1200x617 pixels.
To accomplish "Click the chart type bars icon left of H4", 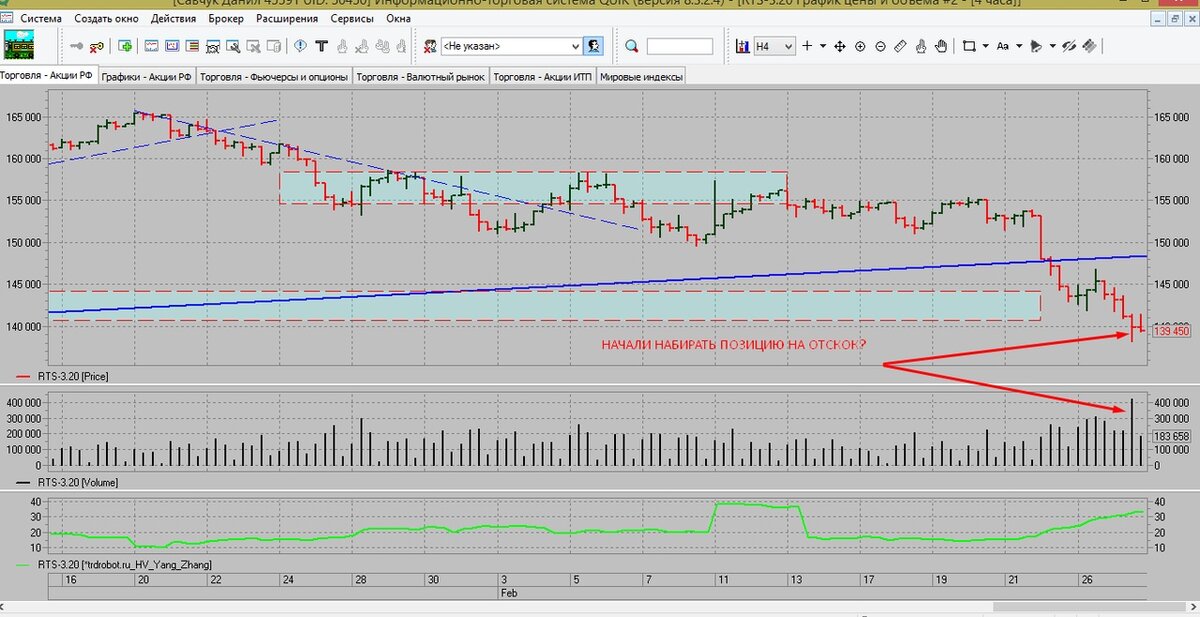I will click(x=743, y=46).
